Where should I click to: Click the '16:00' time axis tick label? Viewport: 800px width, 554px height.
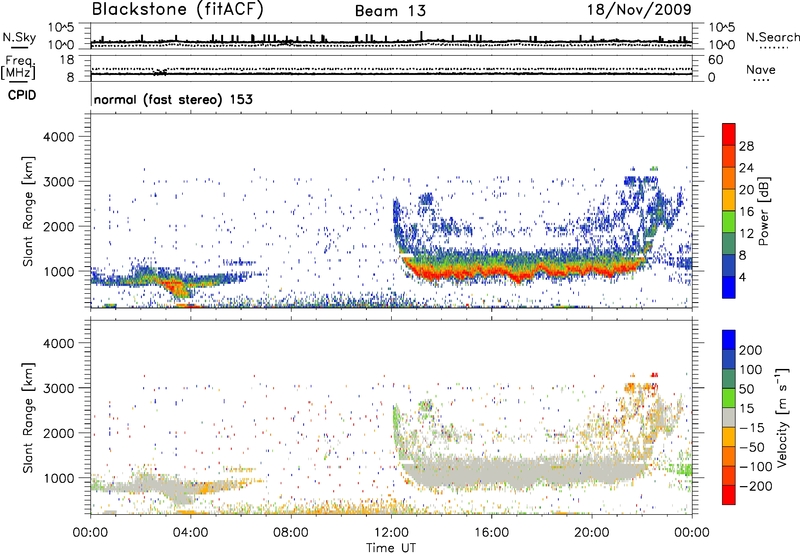tap(491, 533)
